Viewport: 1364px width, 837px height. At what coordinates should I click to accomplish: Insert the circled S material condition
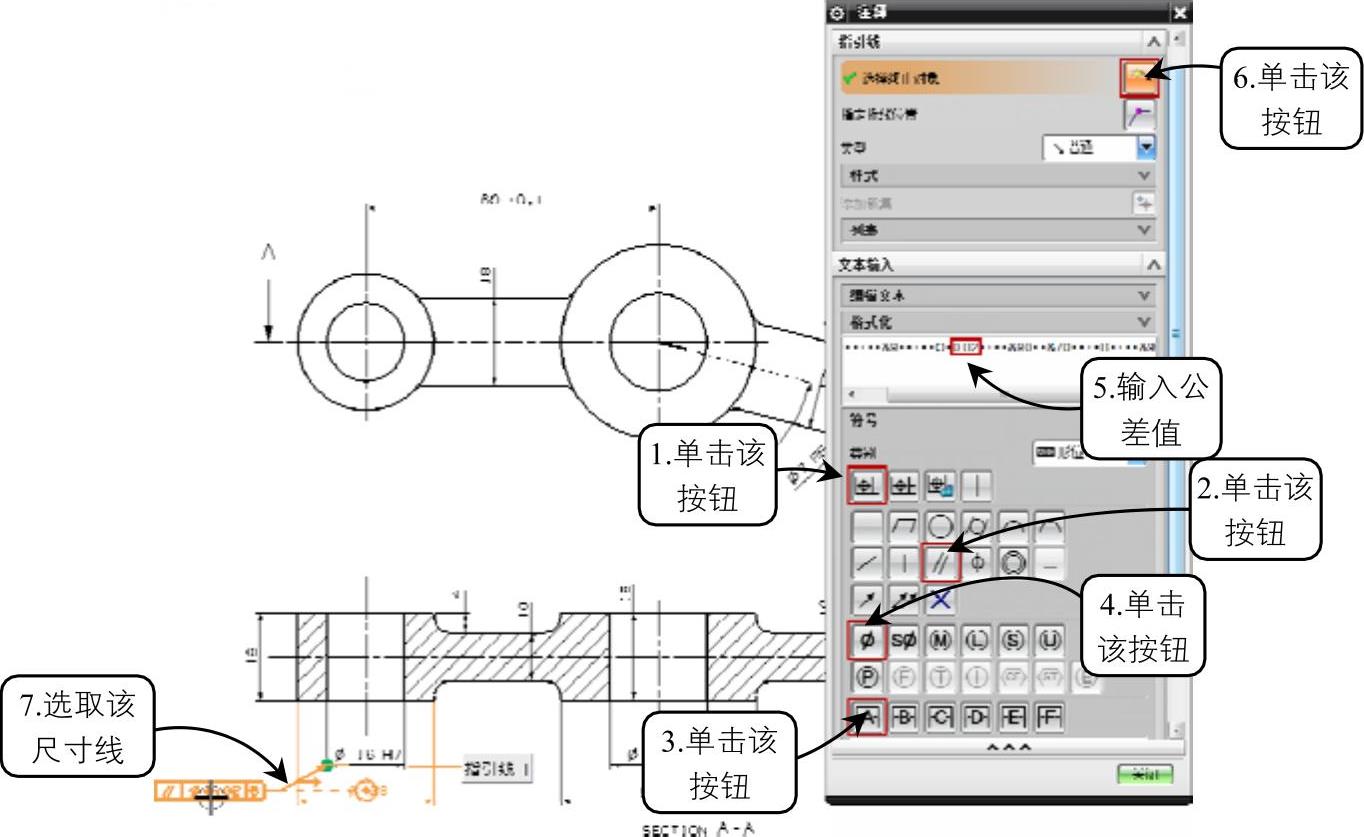[1014, 640]
